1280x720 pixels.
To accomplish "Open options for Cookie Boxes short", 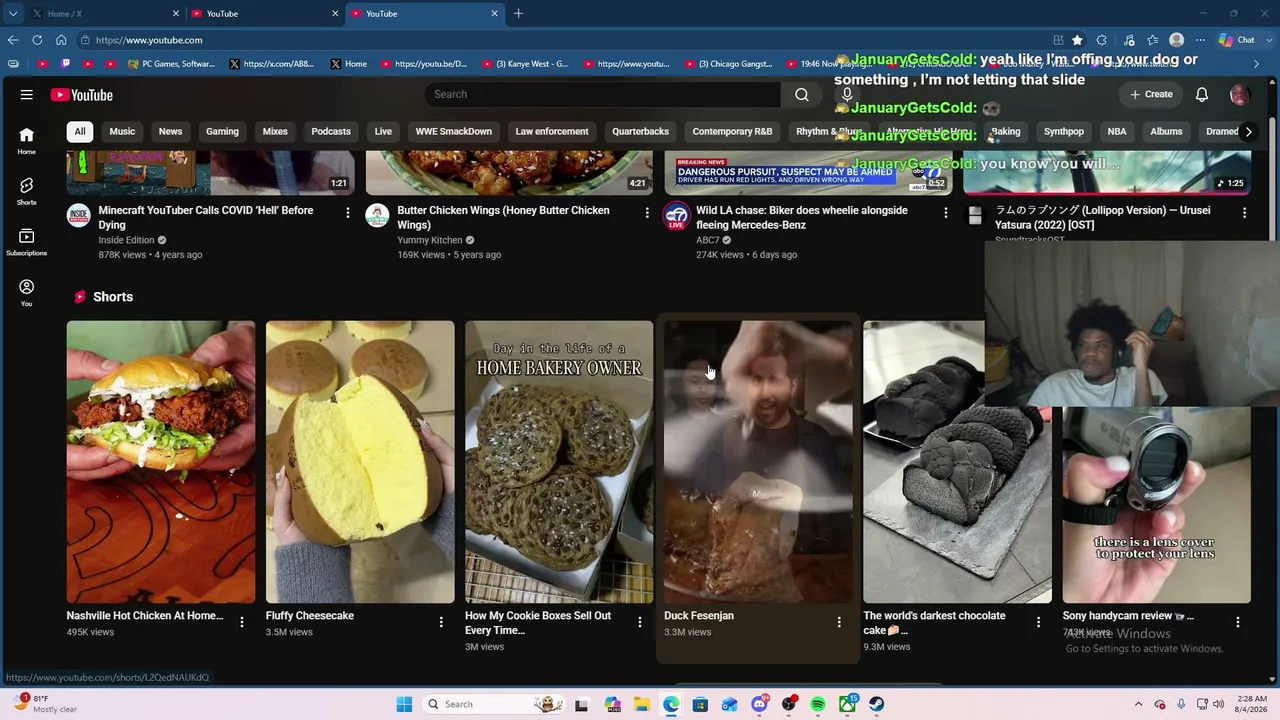I will [639, 622].
